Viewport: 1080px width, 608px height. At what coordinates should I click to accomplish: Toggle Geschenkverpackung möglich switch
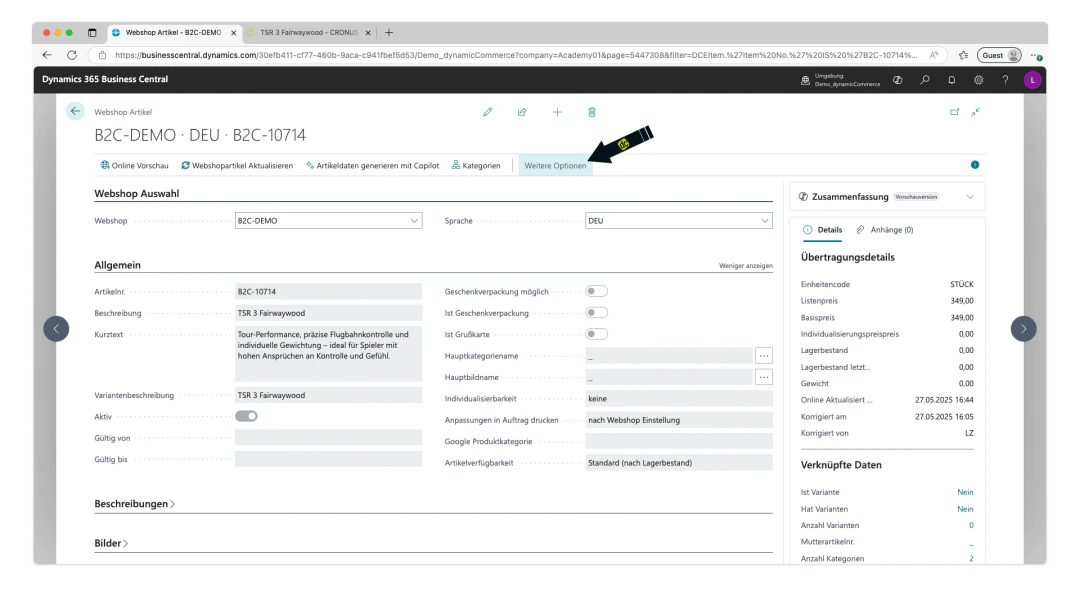(596, 291)
